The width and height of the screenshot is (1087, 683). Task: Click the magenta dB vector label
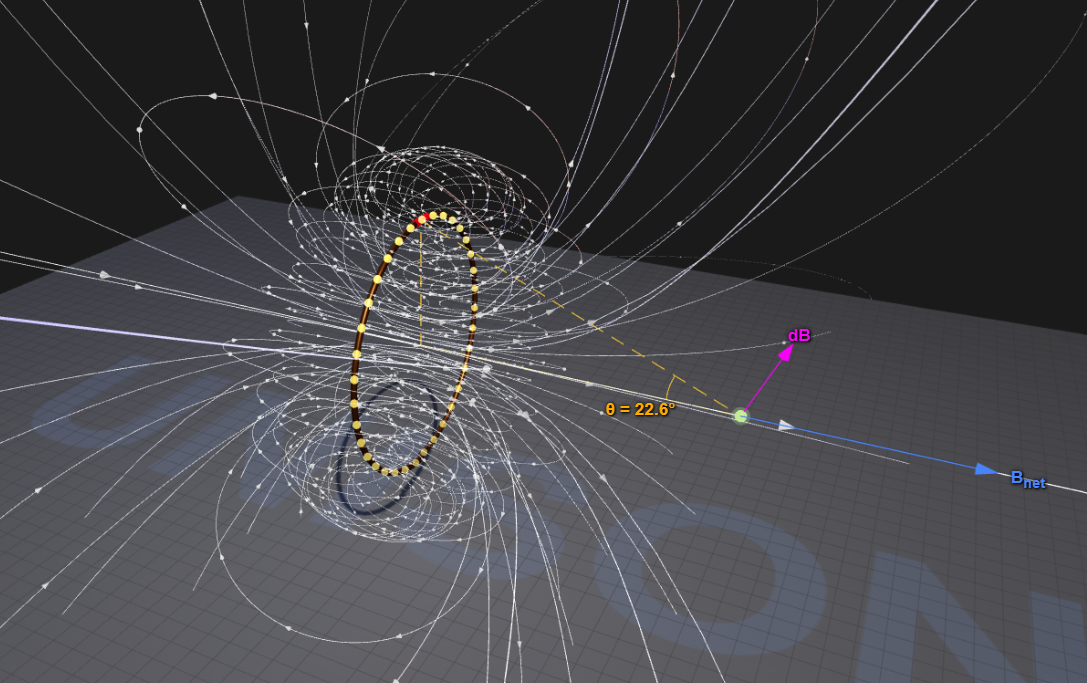(799, 336)
